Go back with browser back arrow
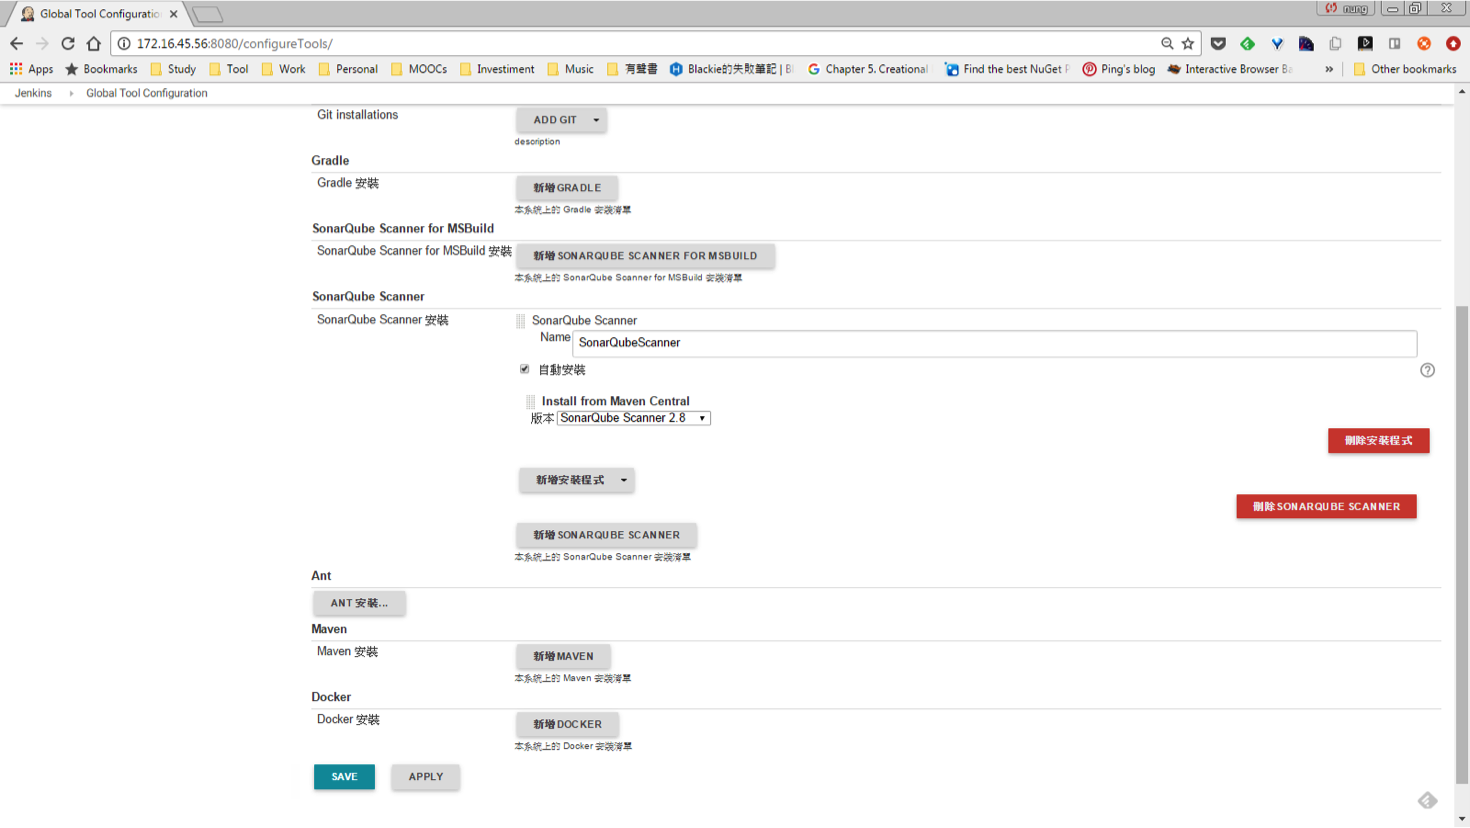Screen dimensions: 1470x828 (16, 44)
